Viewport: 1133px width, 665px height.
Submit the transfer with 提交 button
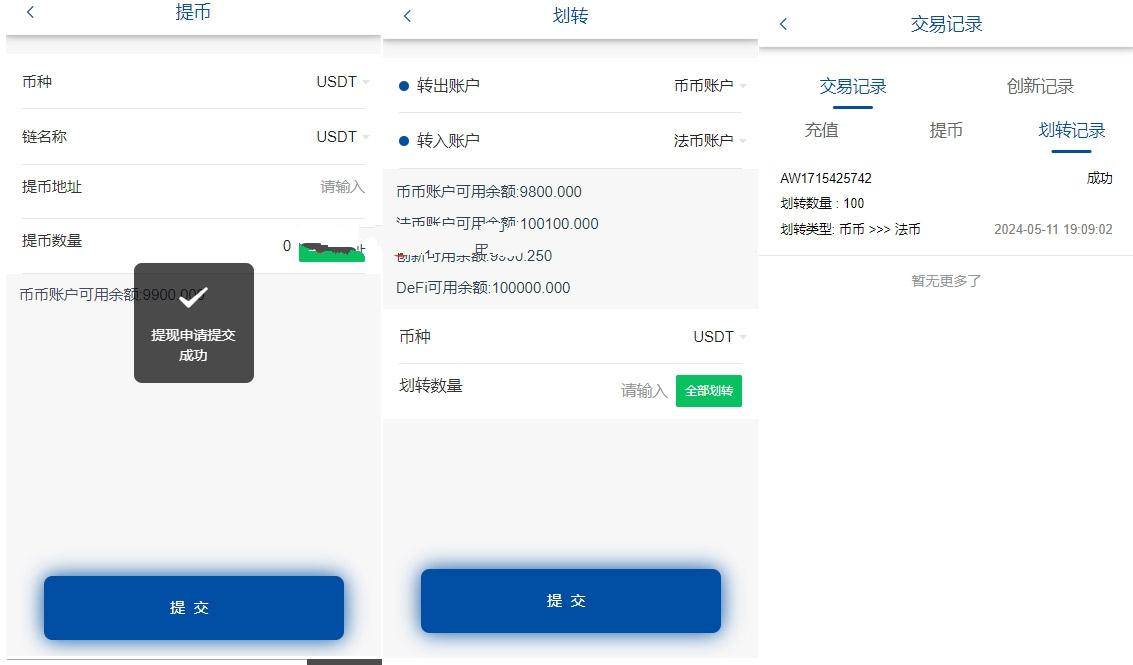[571, 601]
